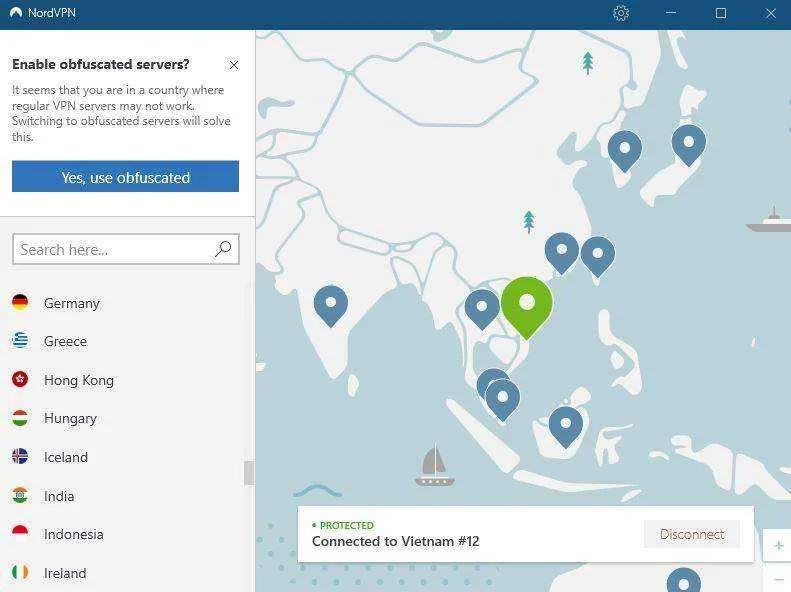Select Hungary flag icon
Screen dimensions: 791x592
[20, 418]
